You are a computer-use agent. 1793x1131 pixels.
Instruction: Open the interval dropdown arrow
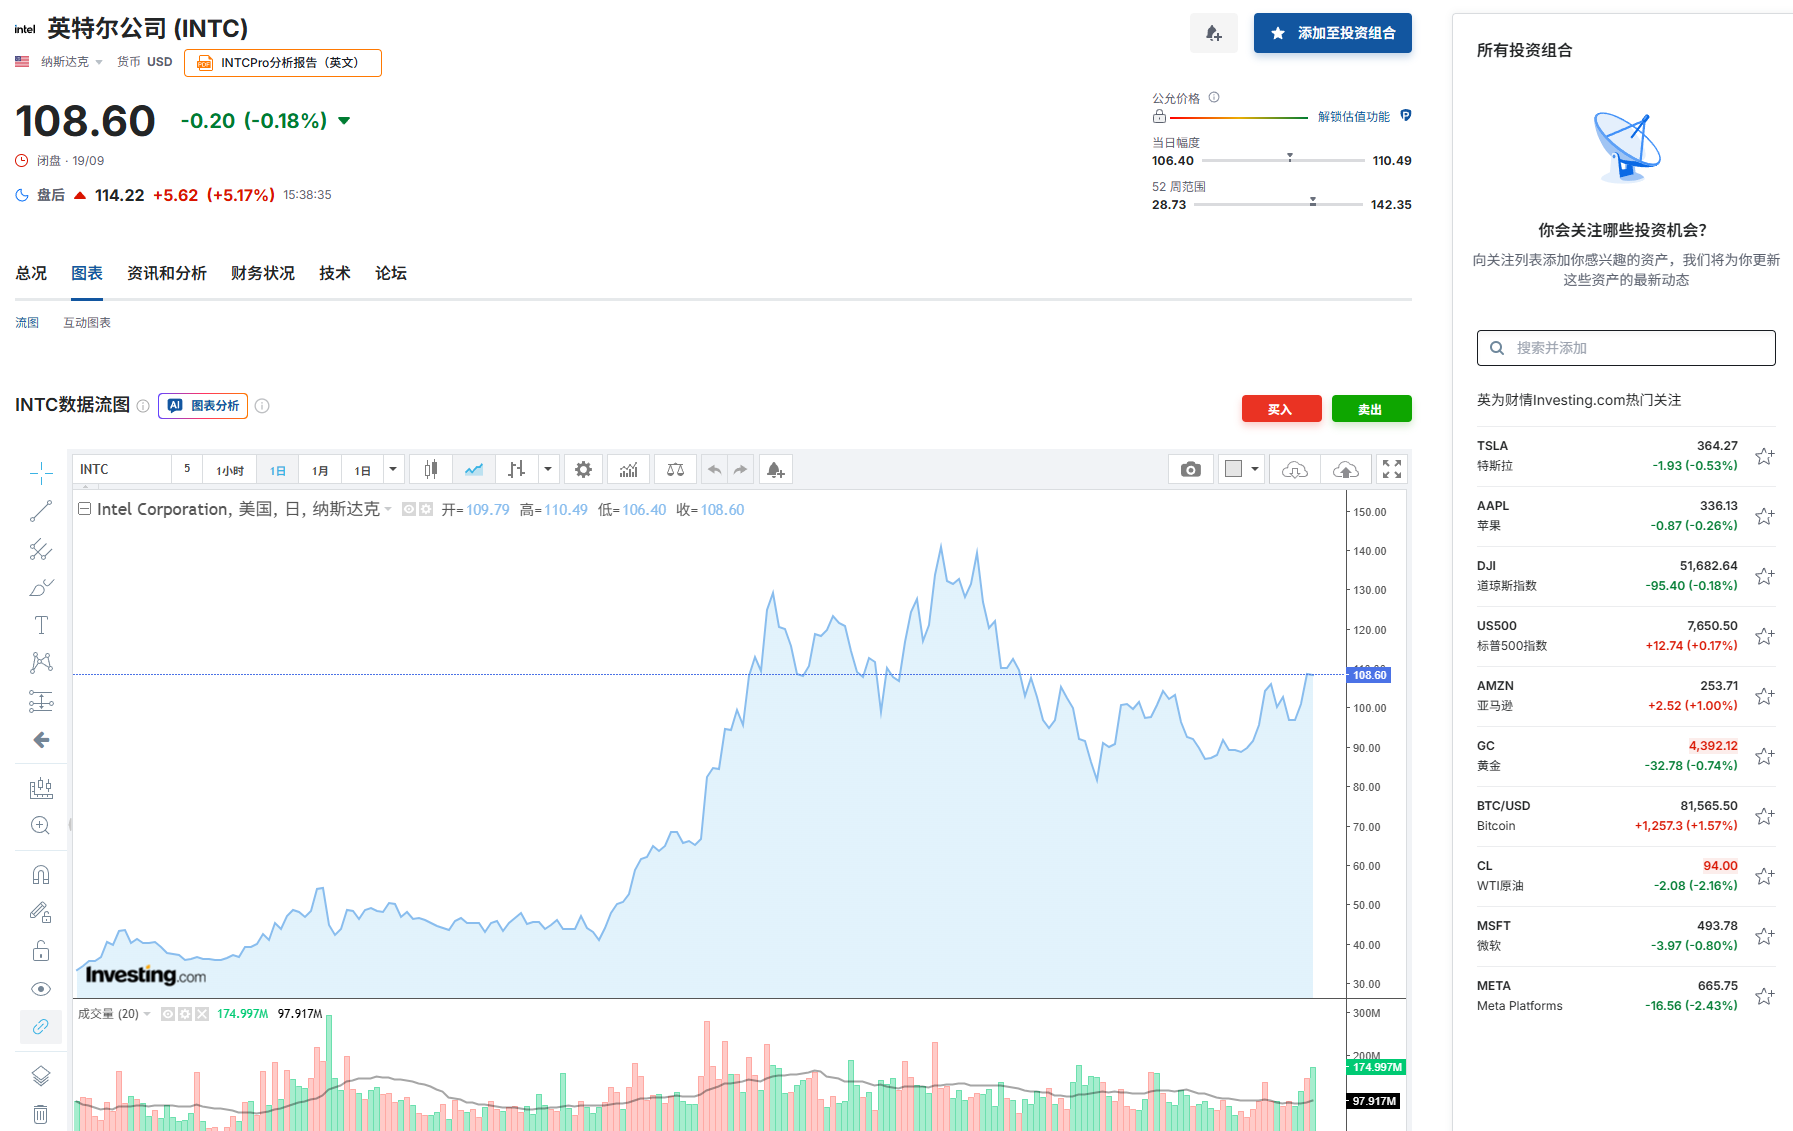393,470
